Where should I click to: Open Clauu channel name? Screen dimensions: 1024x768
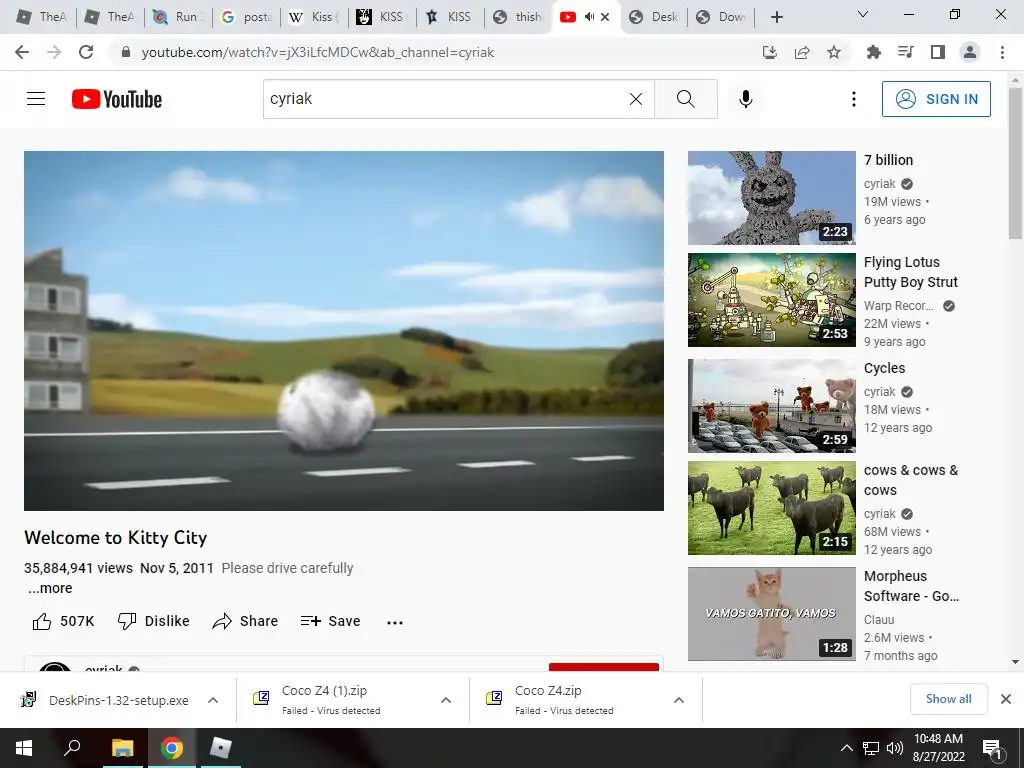click(879, 619)
